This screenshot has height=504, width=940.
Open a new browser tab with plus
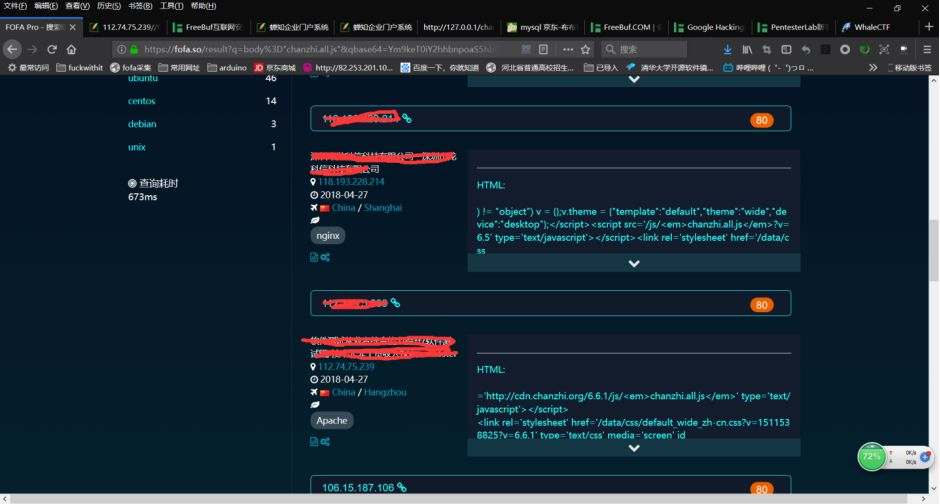(929, 26)
